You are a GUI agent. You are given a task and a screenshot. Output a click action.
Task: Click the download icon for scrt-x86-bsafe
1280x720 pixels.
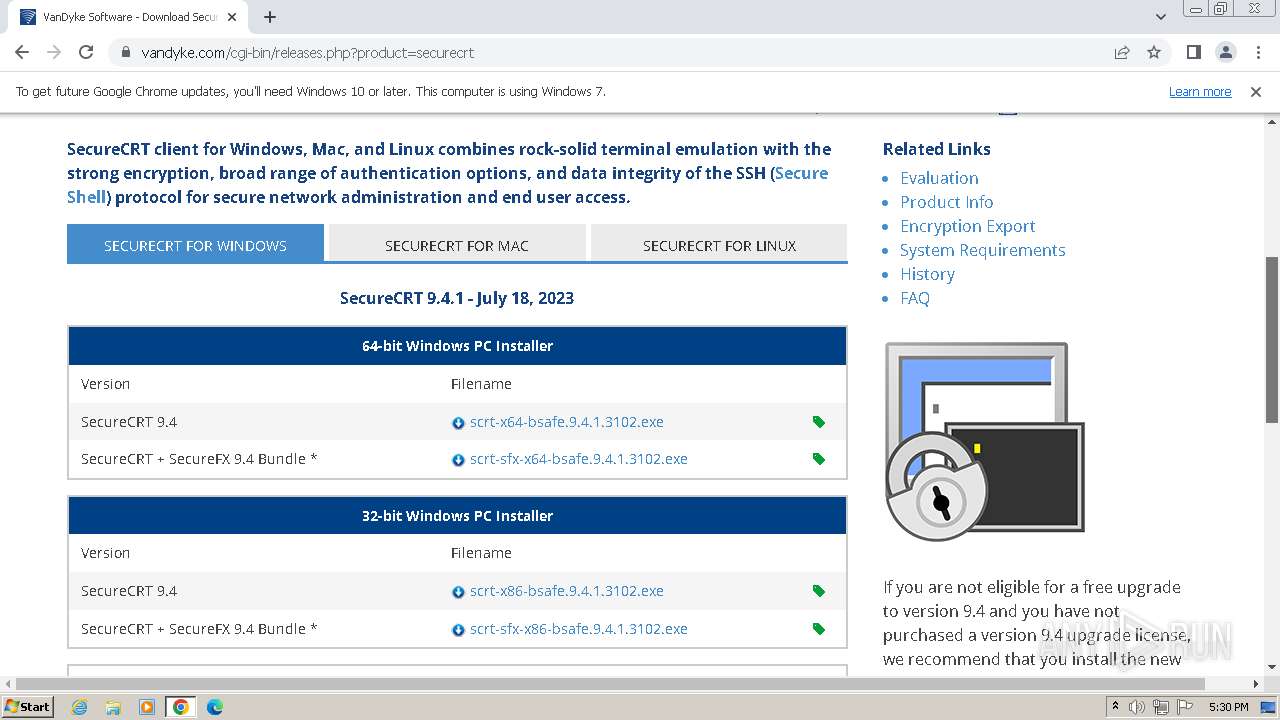click(458, 592)
